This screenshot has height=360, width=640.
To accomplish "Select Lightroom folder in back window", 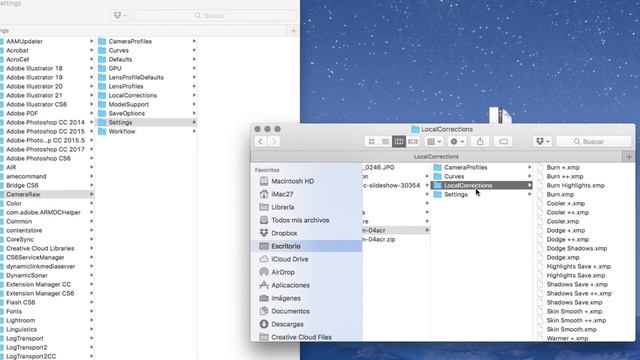I will [x=20, y=320].
